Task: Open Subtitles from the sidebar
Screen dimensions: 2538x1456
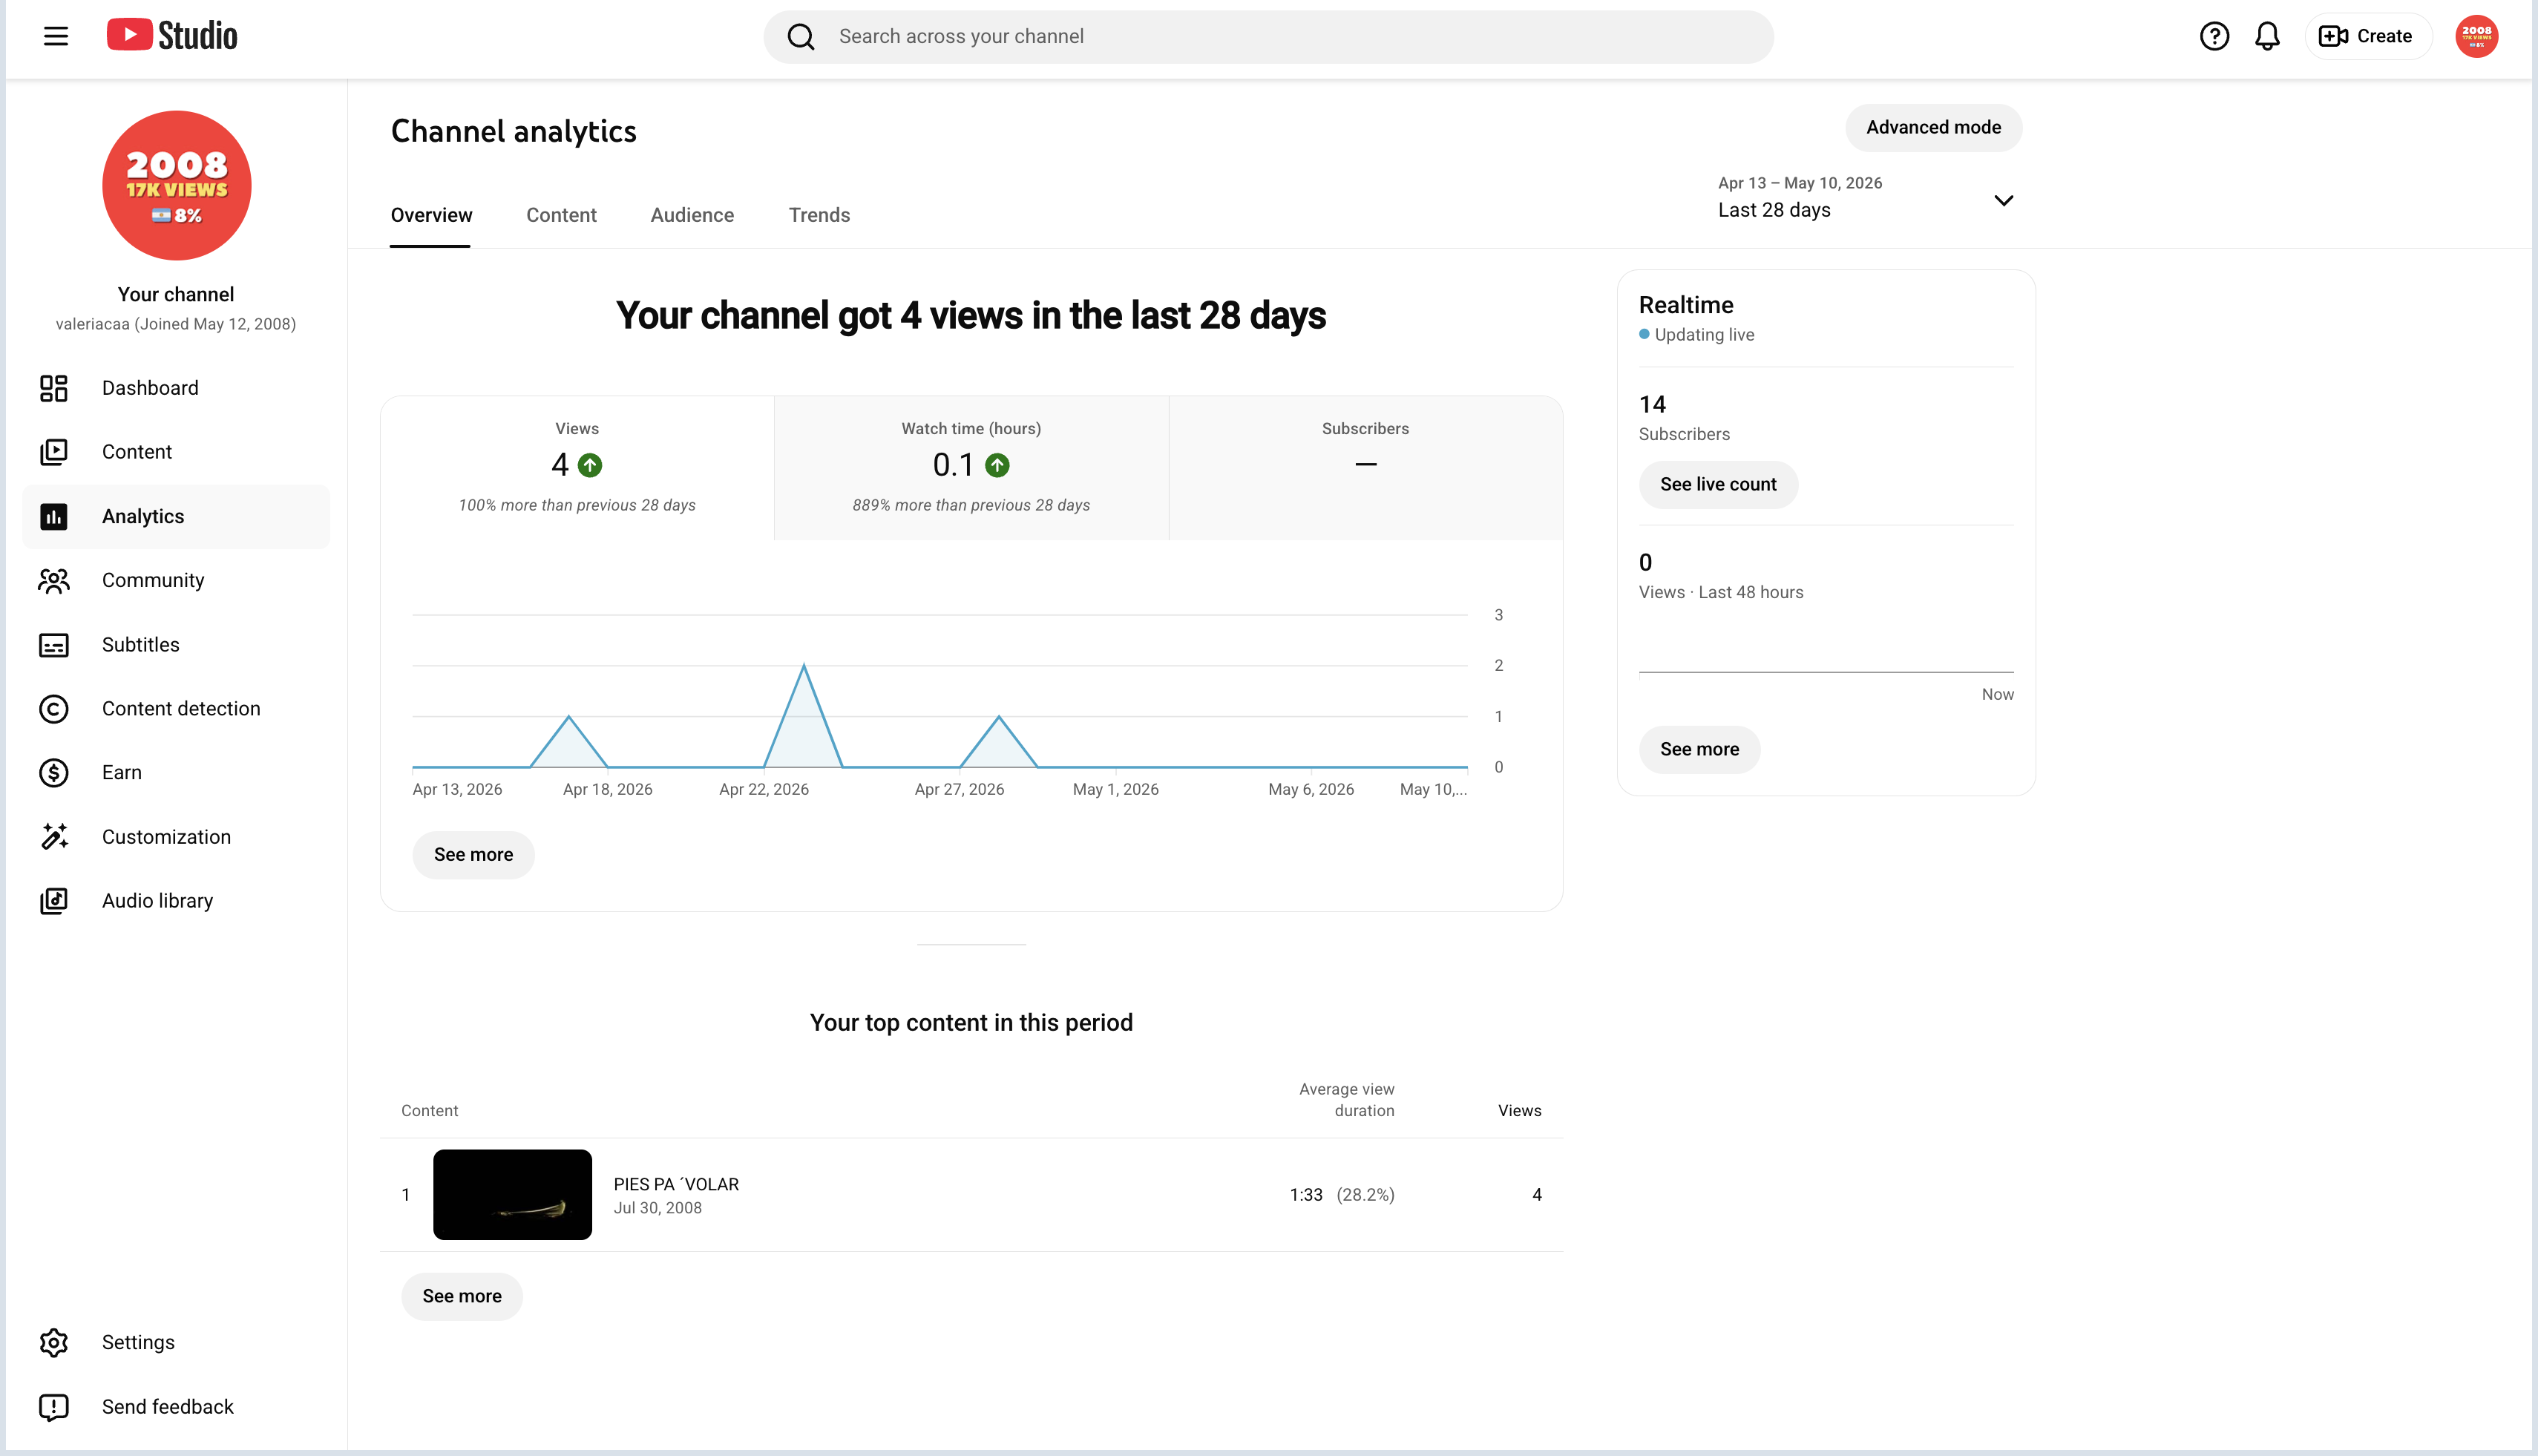Action: 176,645
